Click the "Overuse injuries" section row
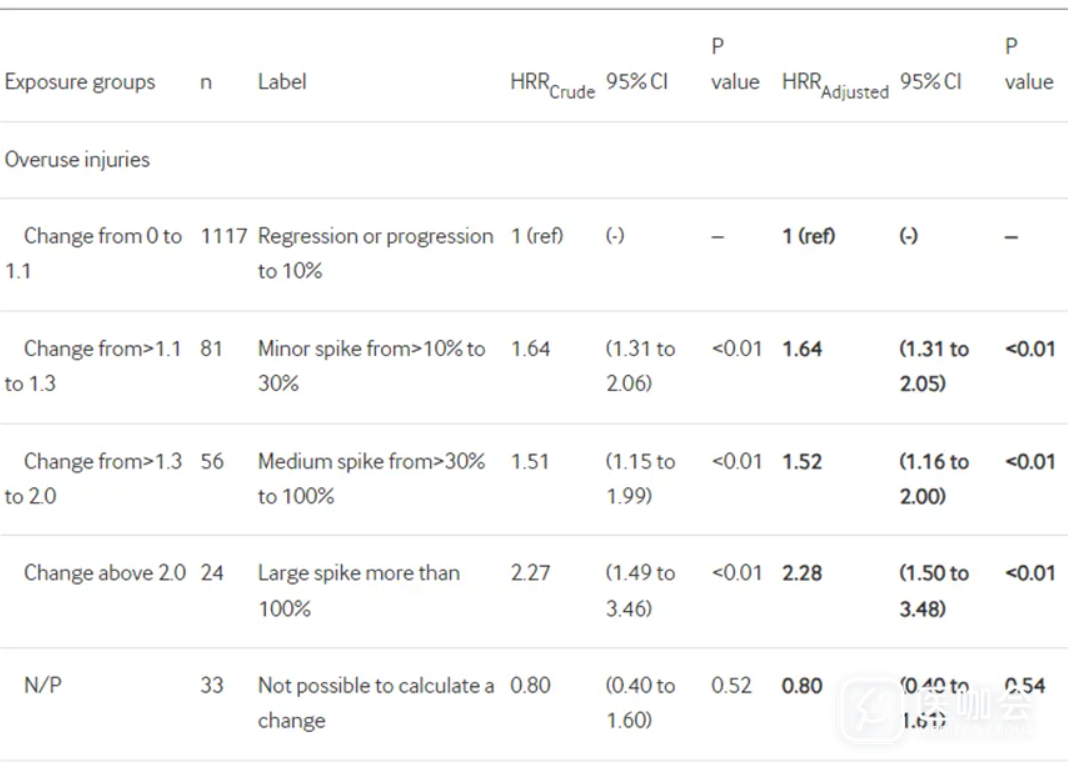Image resolution: width=1068 pixels, height=768 pixels. pos(77,160)
